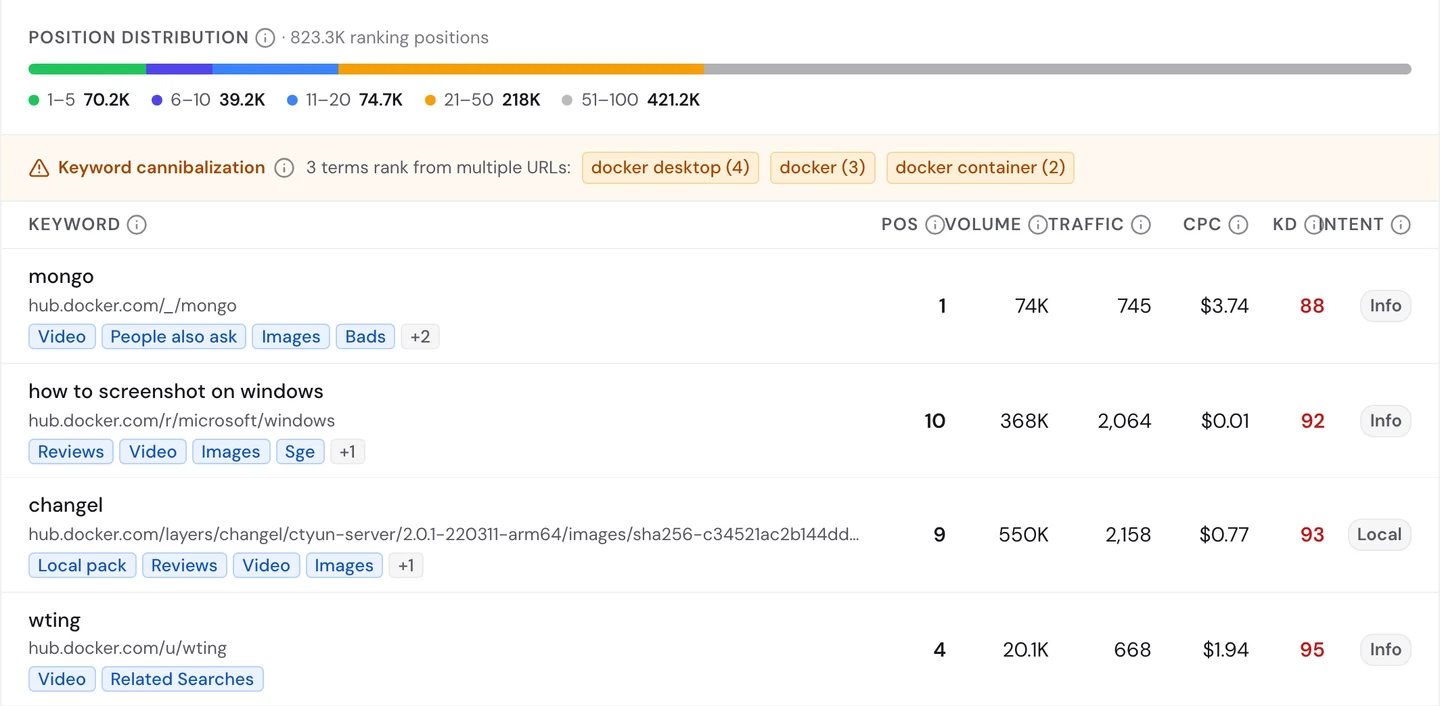The image size is (1440, 706).
Task: Click Images tag in changel row
Action: (344, 566)
